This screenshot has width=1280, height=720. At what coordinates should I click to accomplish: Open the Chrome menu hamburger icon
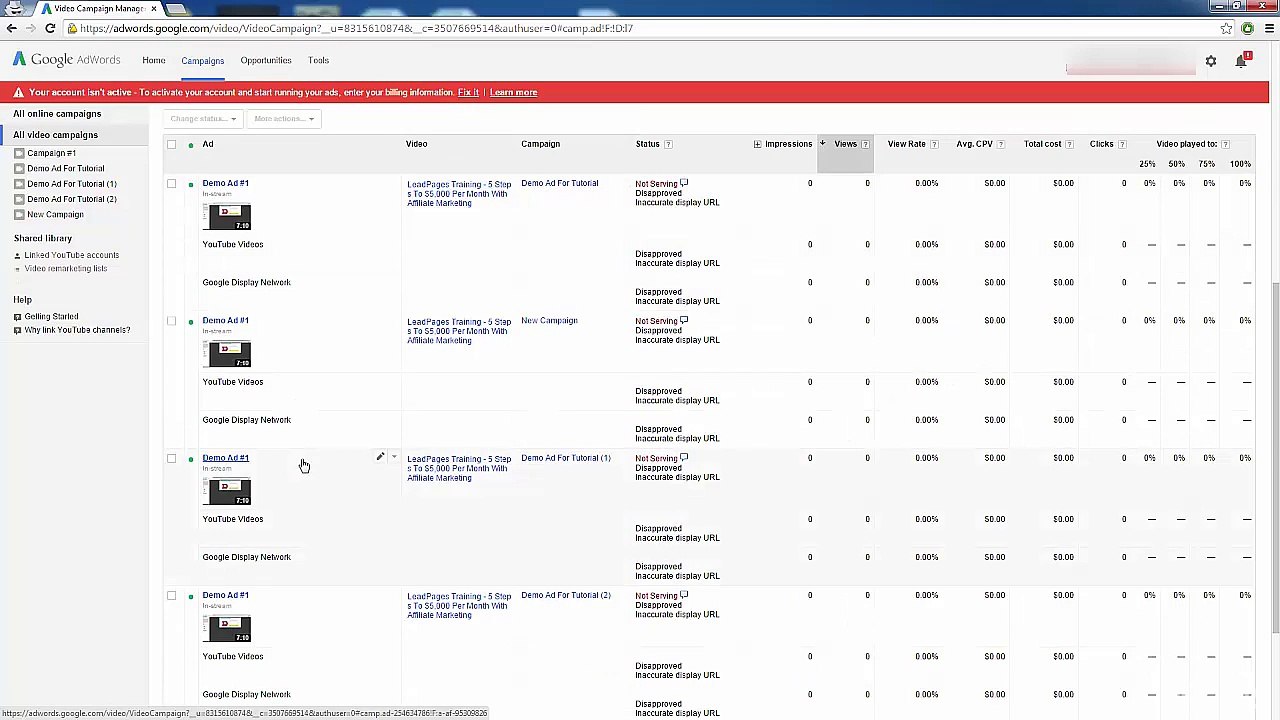(1268, 28)
